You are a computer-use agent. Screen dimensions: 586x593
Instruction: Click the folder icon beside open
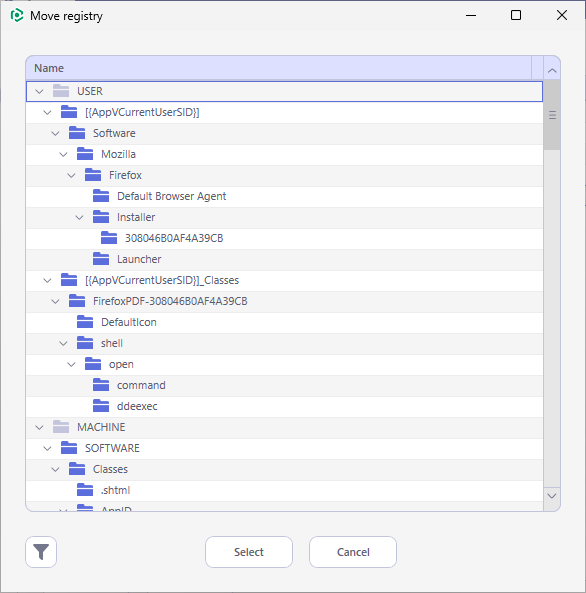click(x=93, y=364)
